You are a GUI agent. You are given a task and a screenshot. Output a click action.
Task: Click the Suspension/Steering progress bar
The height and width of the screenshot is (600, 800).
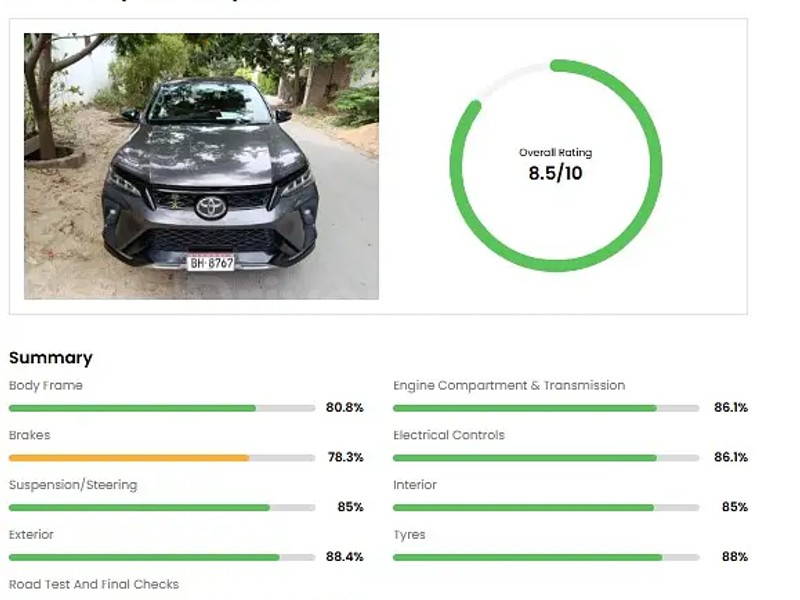click(x=161, y=508)
